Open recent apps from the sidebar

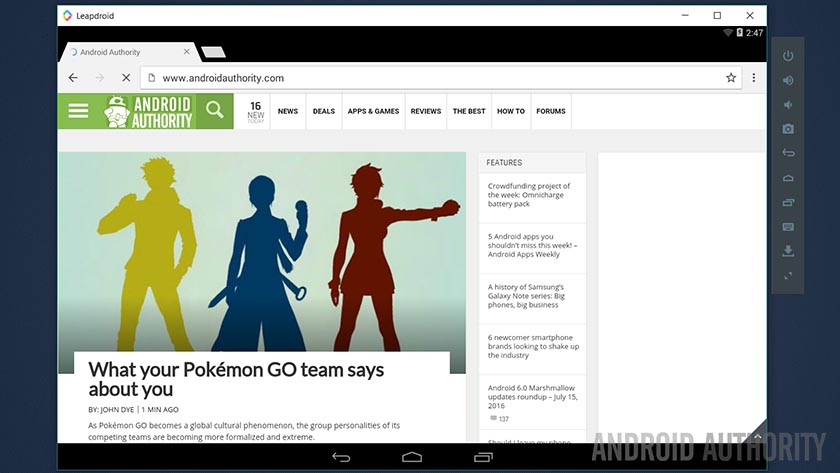click(x=788, y=203)
